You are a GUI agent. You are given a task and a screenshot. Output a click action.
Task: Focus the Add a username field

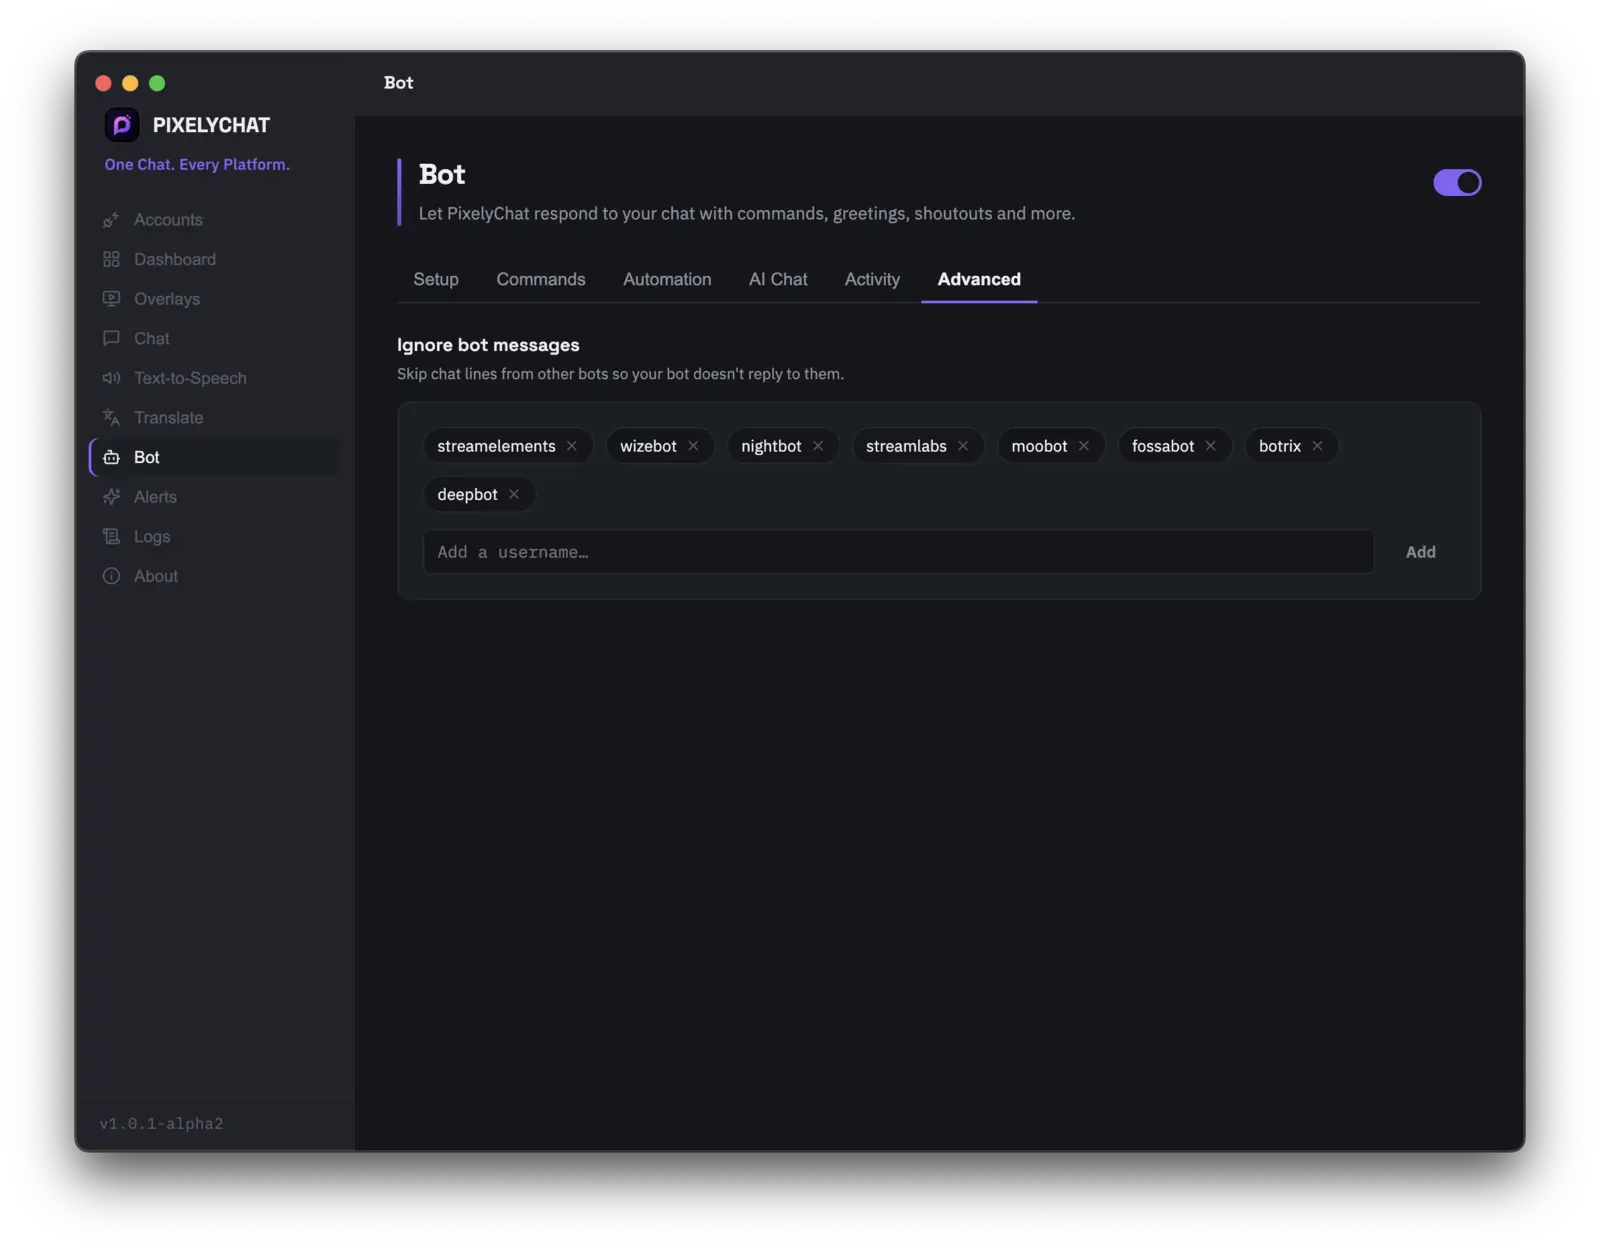[x=898, y=552]
